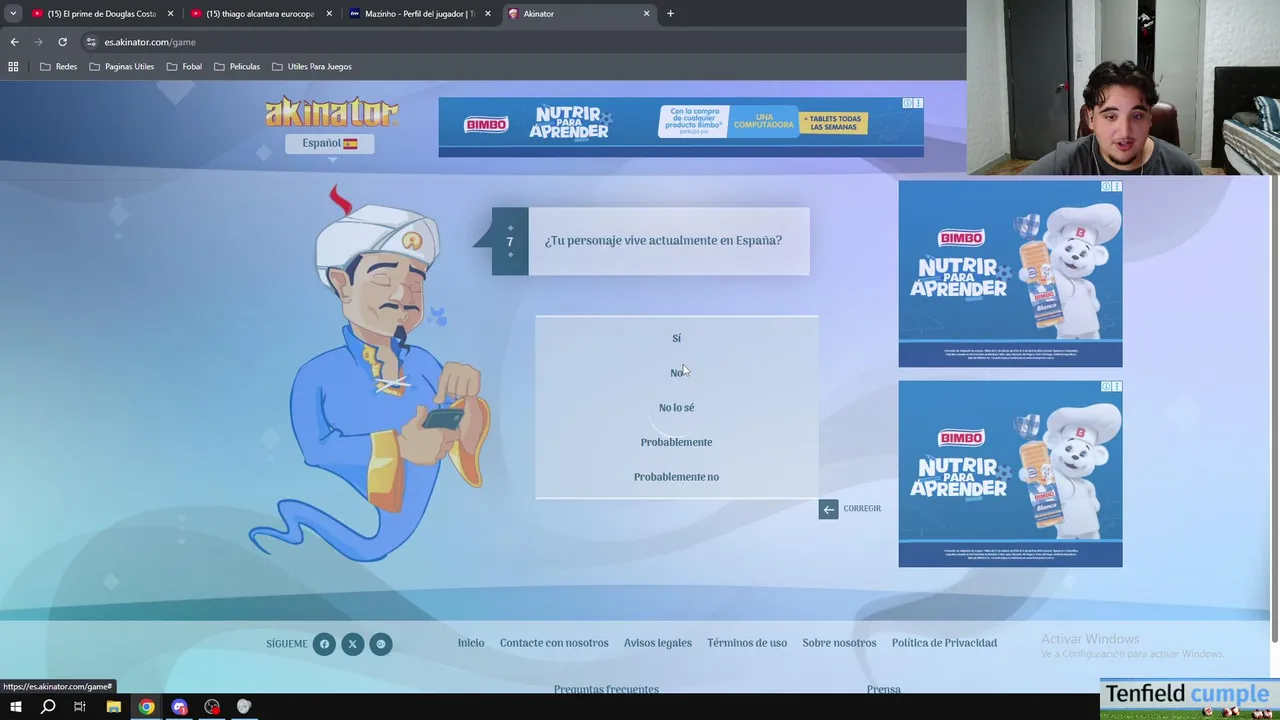Screen dimensions: 1280x720
Task: Close the thiago alcantara tab
Action: [329, 14]
